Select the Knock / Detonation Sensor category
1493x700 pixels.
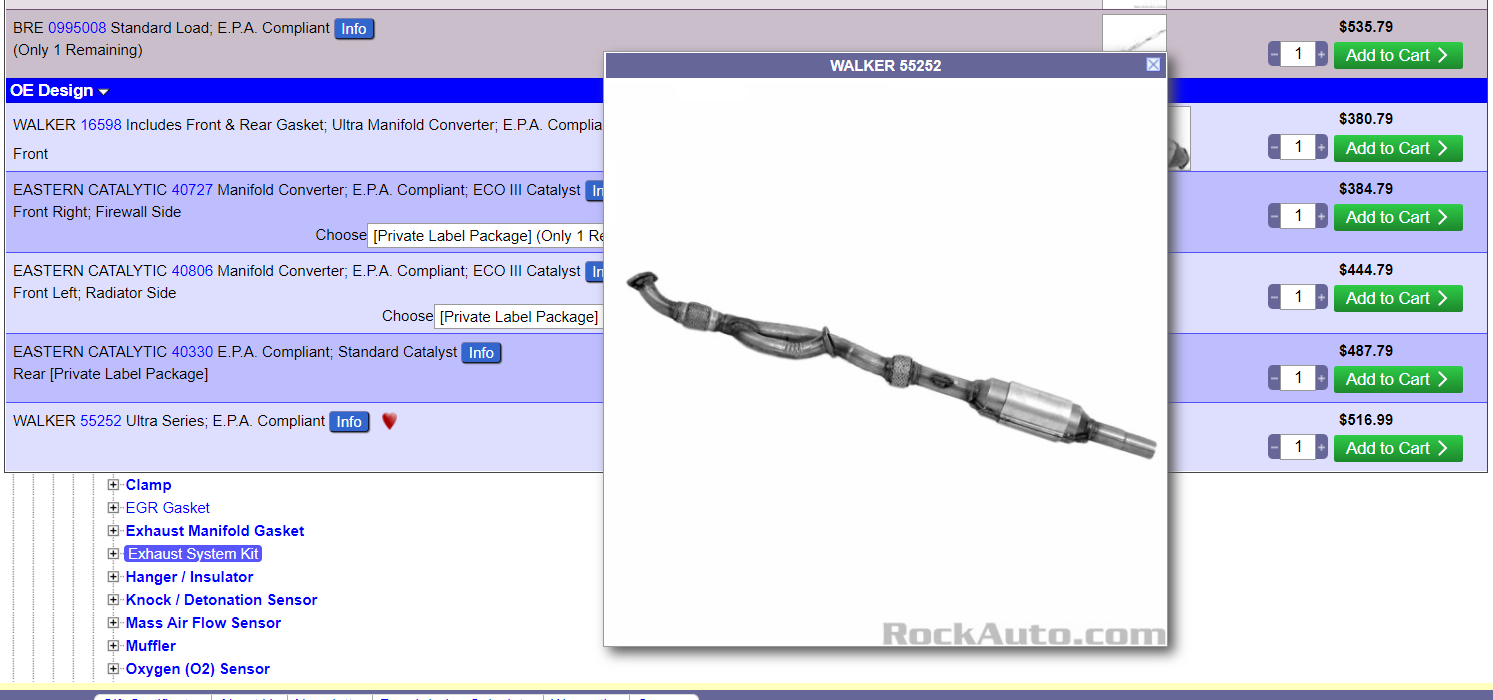coord(221,600)
